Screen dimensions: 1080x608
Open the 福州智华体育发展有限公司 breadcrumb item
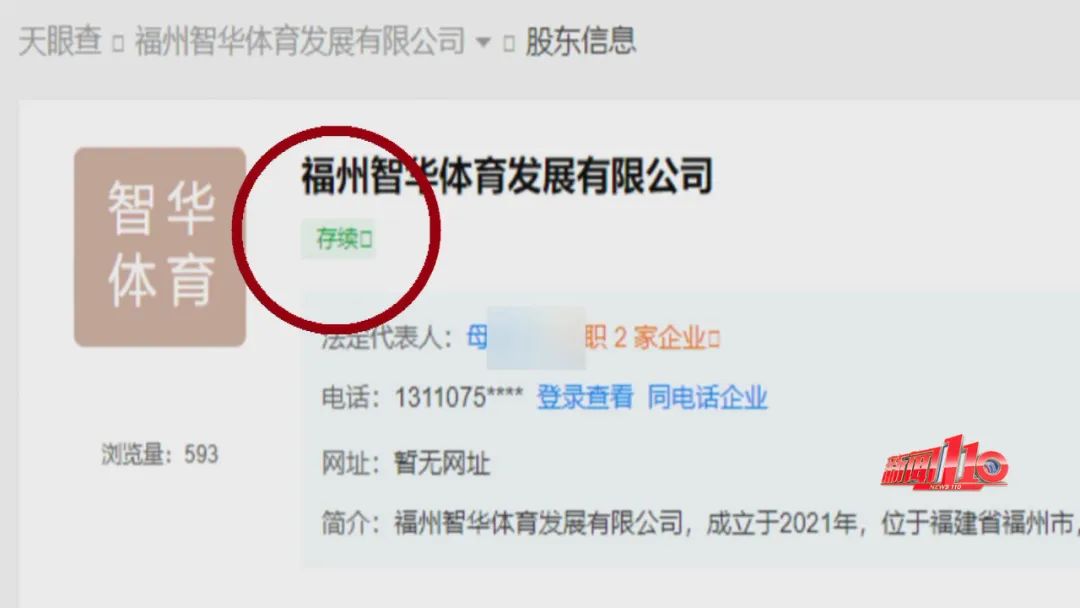click(x=300, y=41)
